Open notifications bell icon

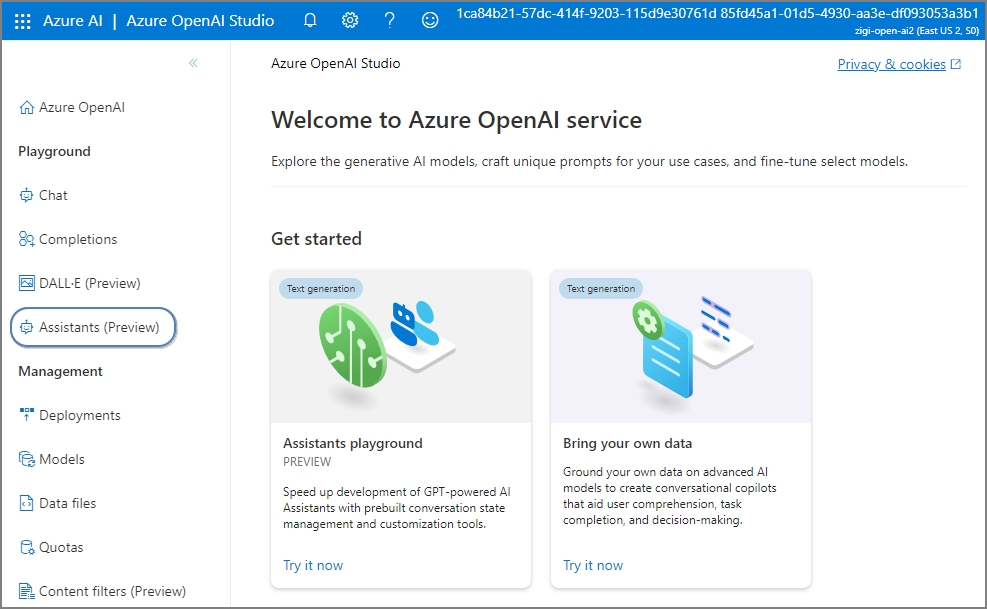[x=310, y=20]
